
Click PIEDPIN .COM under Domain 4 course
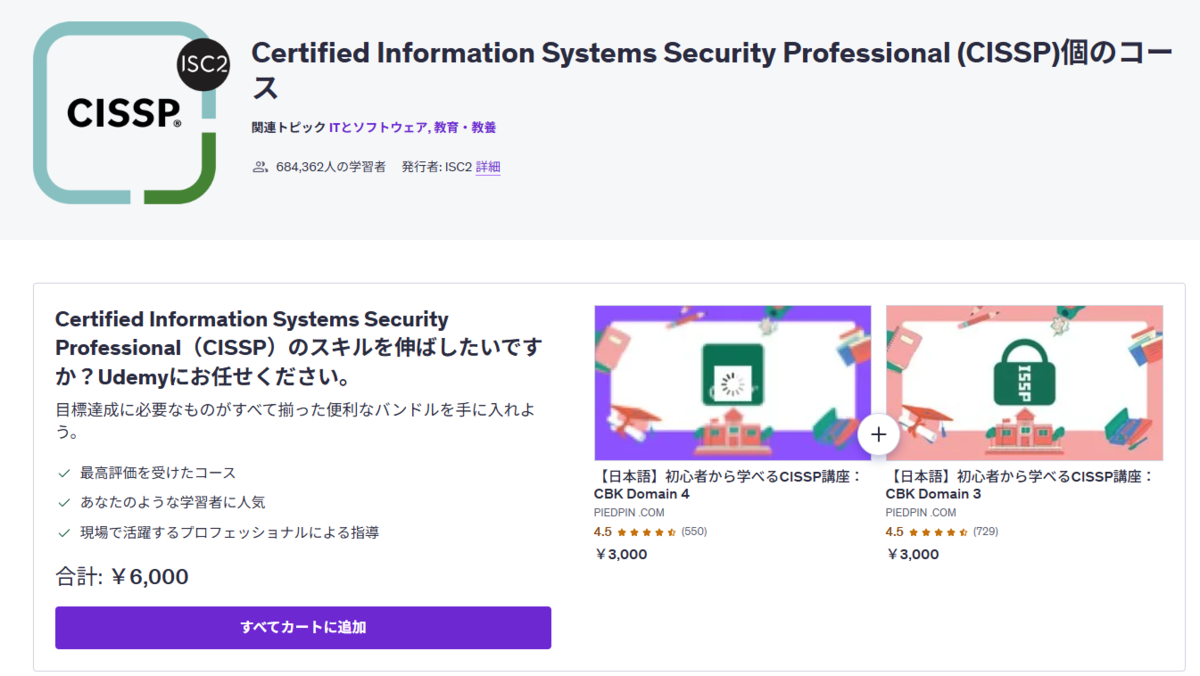coord(629,512)
